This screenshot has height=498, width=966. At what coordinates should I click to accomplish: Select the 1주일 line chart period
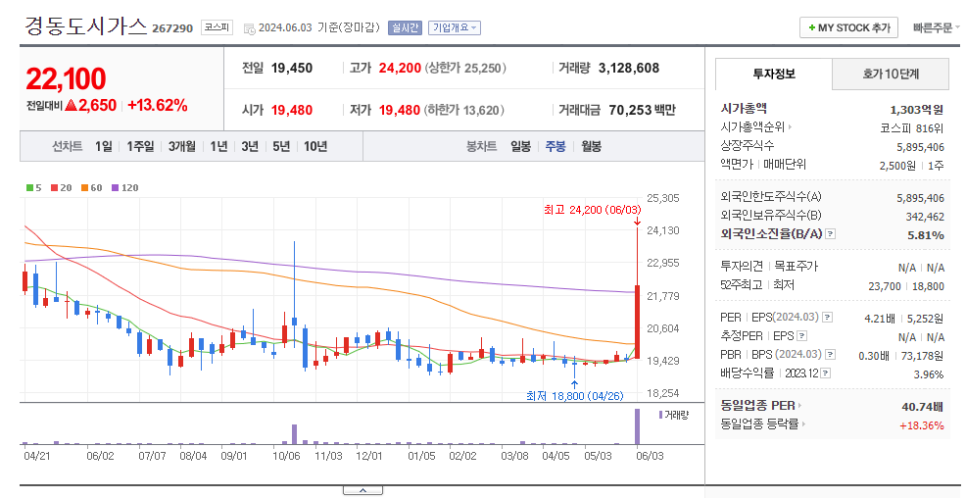pos(140,147)
